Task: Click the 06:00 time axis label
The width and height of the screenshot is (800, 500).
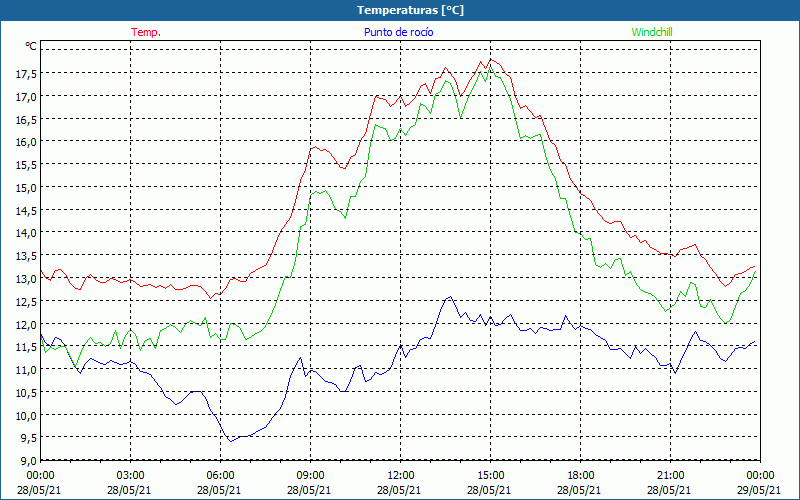Action: (x=220, y=475)
